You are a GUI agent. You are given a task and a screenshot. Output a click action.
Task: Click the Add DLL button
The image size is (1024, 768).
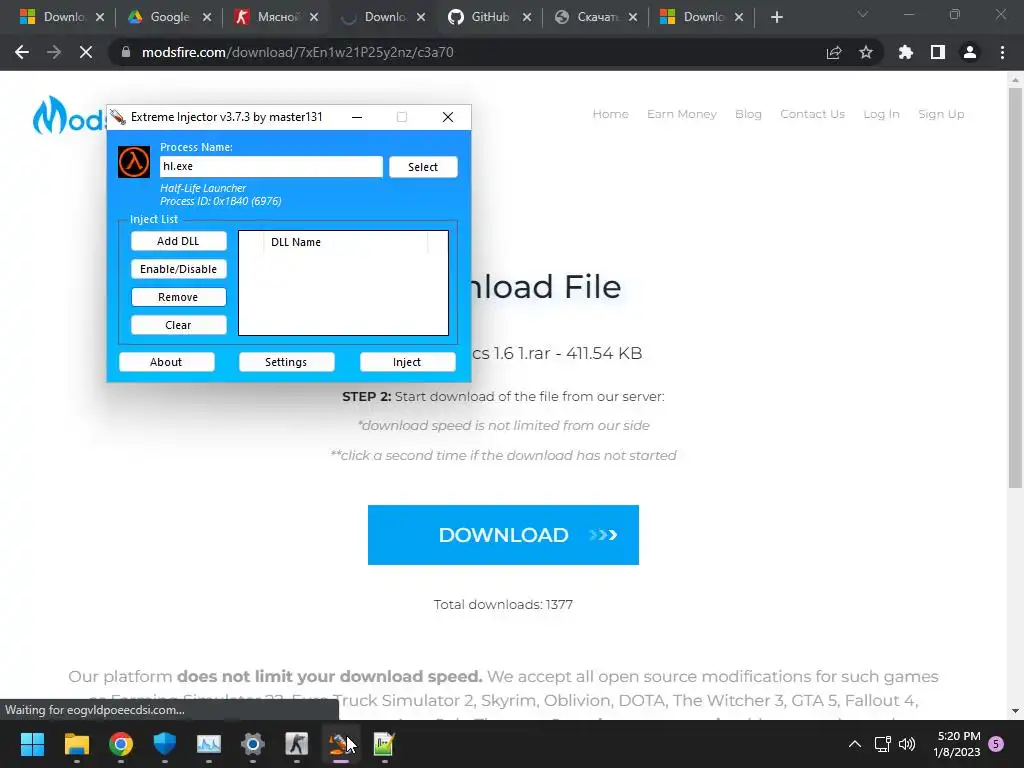pyautogui.click(x=178, y=241)
